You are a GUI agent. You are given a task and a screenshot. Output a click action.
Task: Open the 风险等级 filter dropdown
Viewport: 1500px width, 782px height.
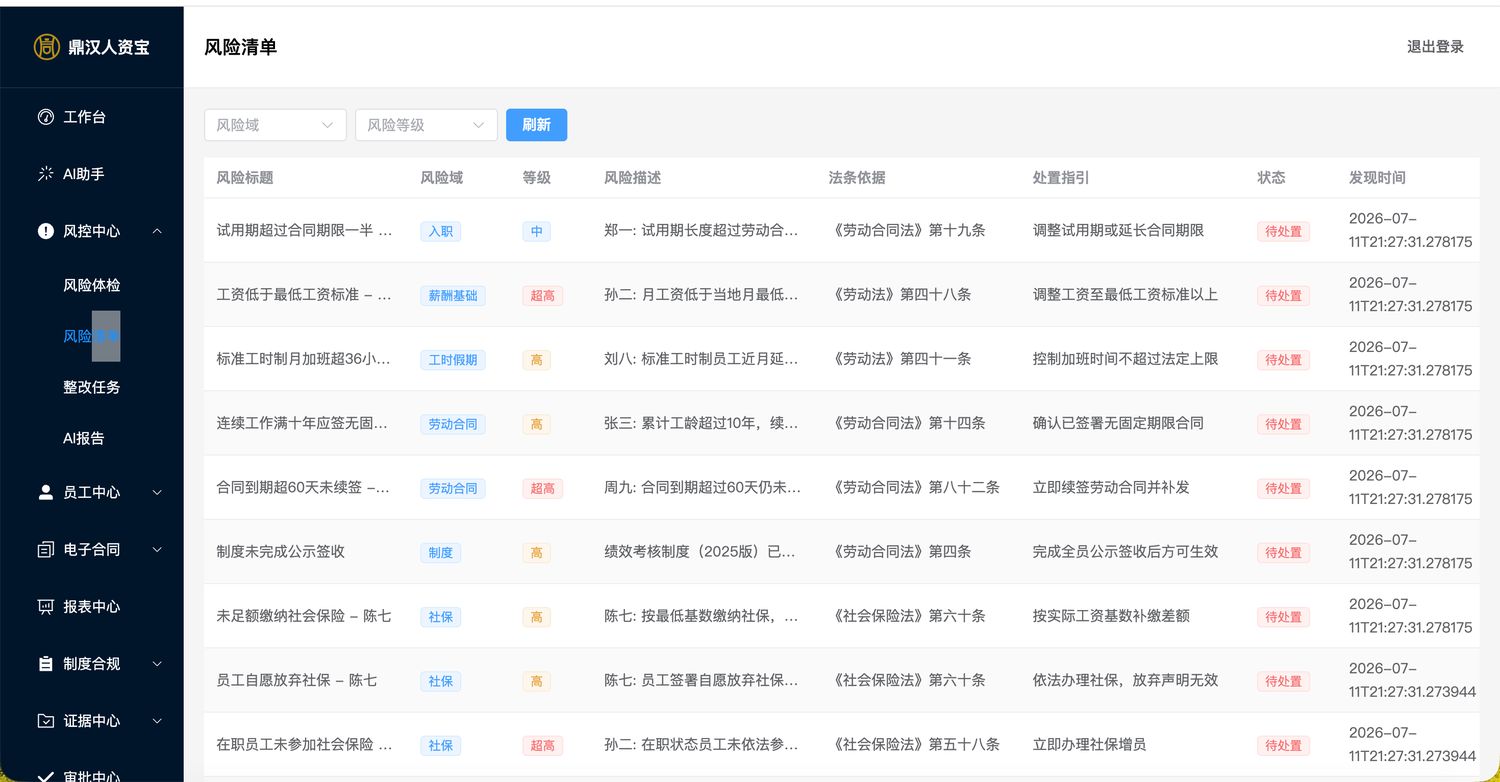pos(426,125)
